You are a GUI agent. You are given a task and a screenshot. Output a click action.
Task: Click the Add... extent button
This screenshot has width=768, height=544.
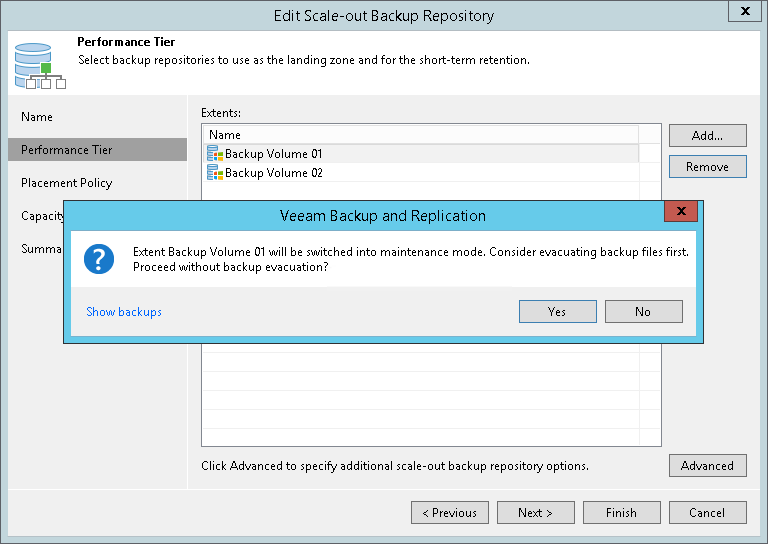[707, 135]
